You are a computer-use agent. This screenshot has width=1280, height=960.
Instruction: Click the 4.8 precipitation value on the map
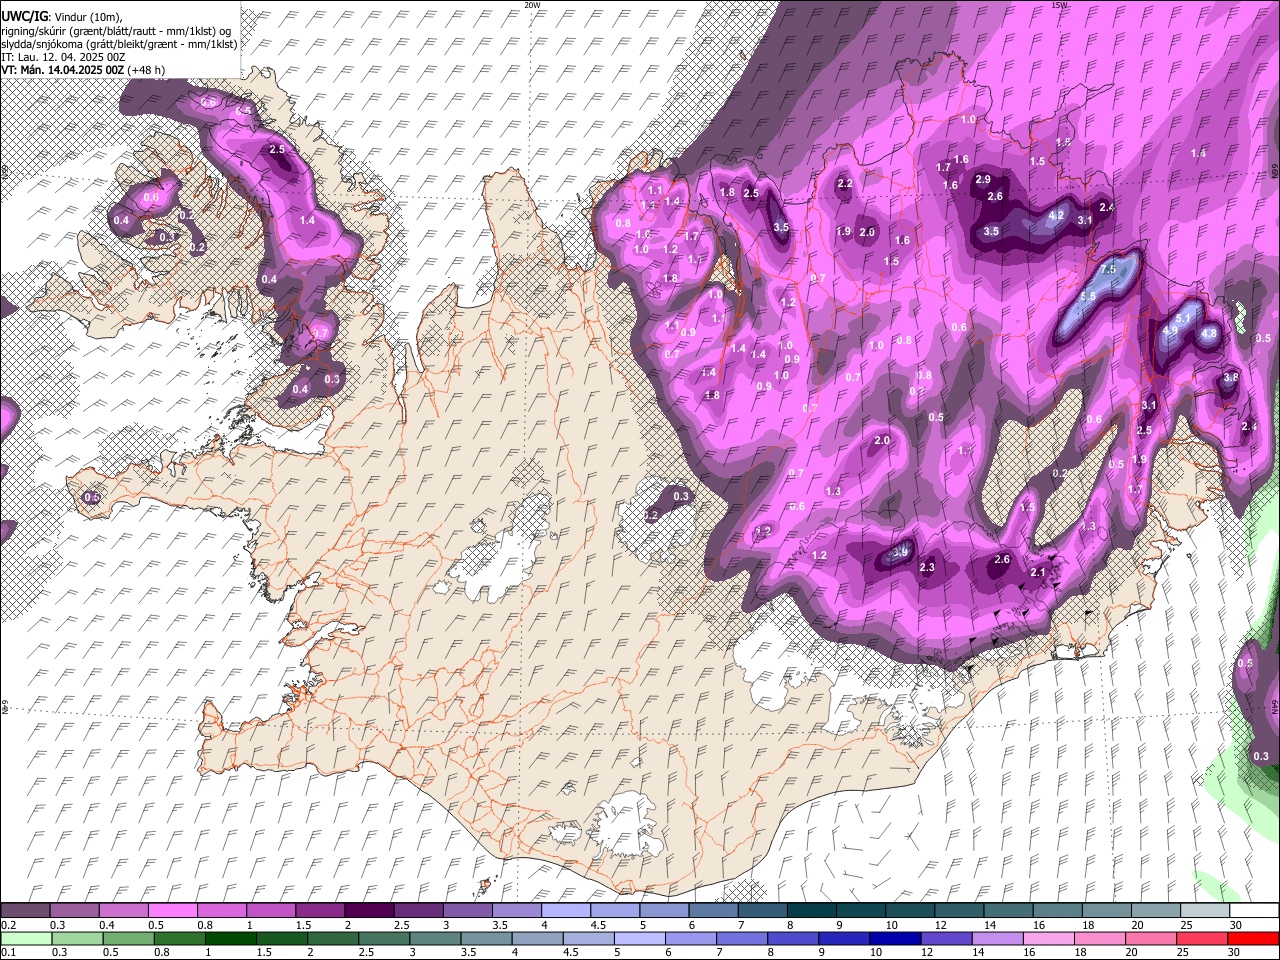click(x=1208, y=333)
